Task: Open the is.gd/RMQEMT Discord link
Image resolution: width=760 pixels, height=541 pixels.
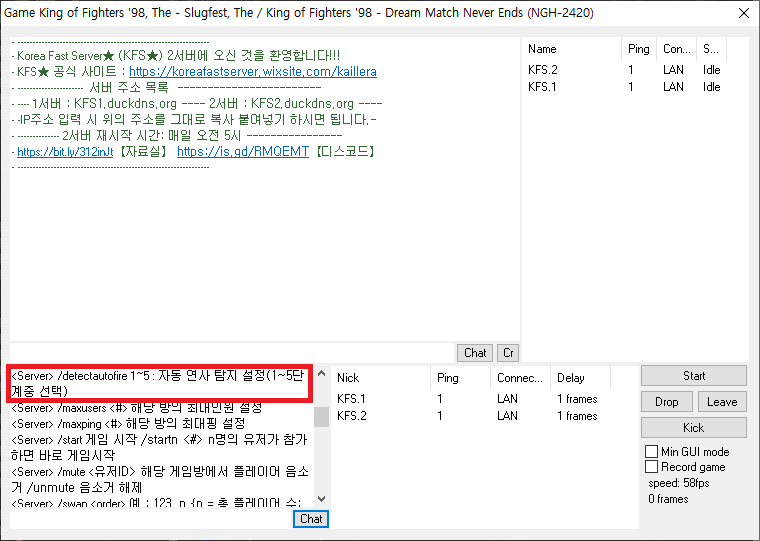Action: point(243,152)
